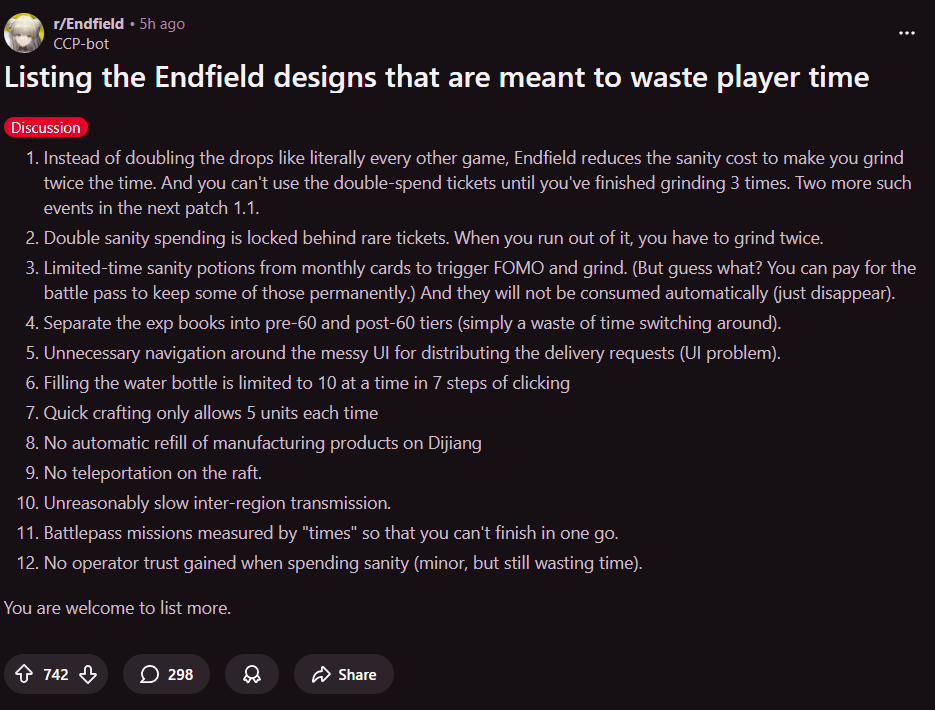Click the item about slow inter-region transmission
Screen dimensions: 935x710
click(217, 502)
